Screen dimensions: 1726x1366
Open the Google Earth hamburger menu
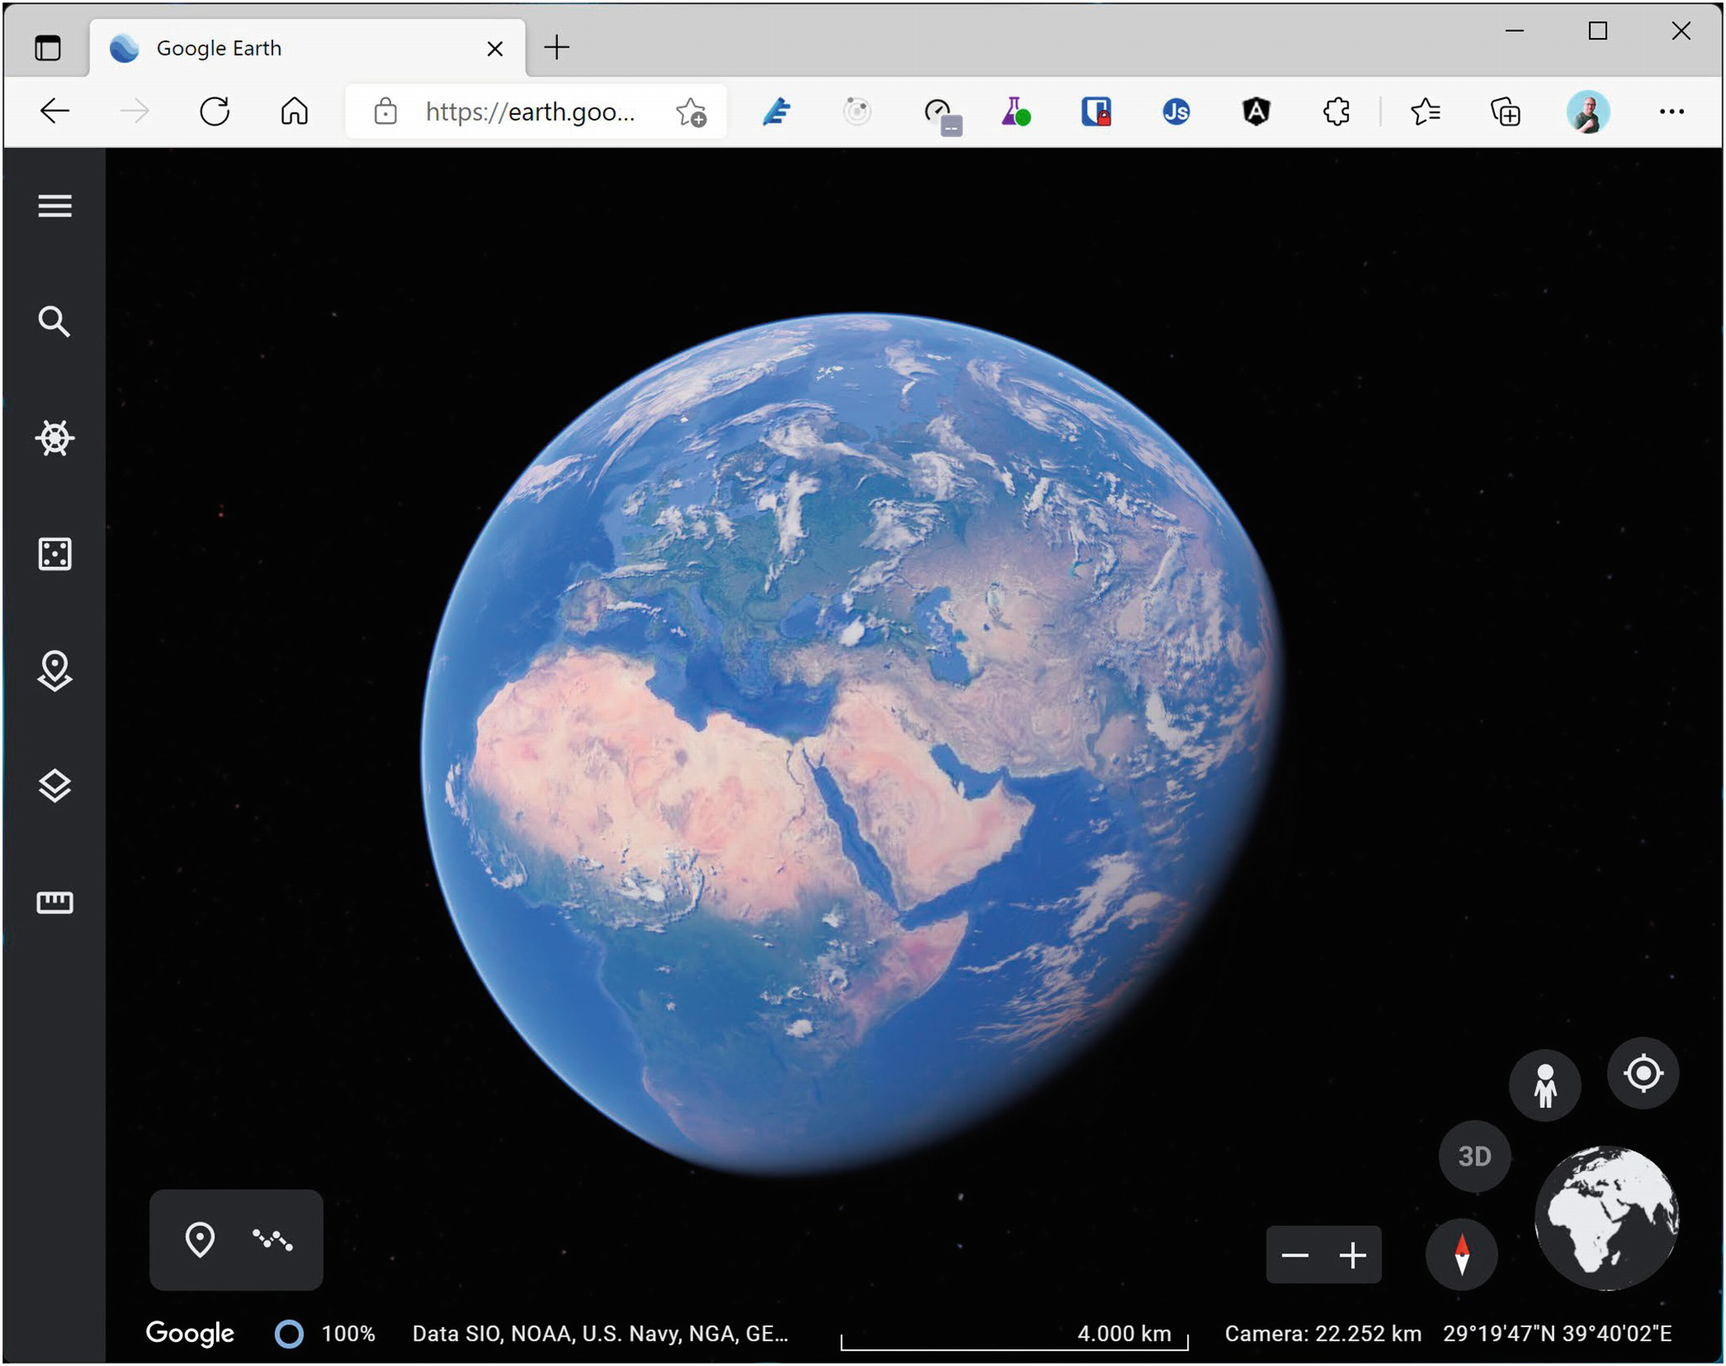55,206
